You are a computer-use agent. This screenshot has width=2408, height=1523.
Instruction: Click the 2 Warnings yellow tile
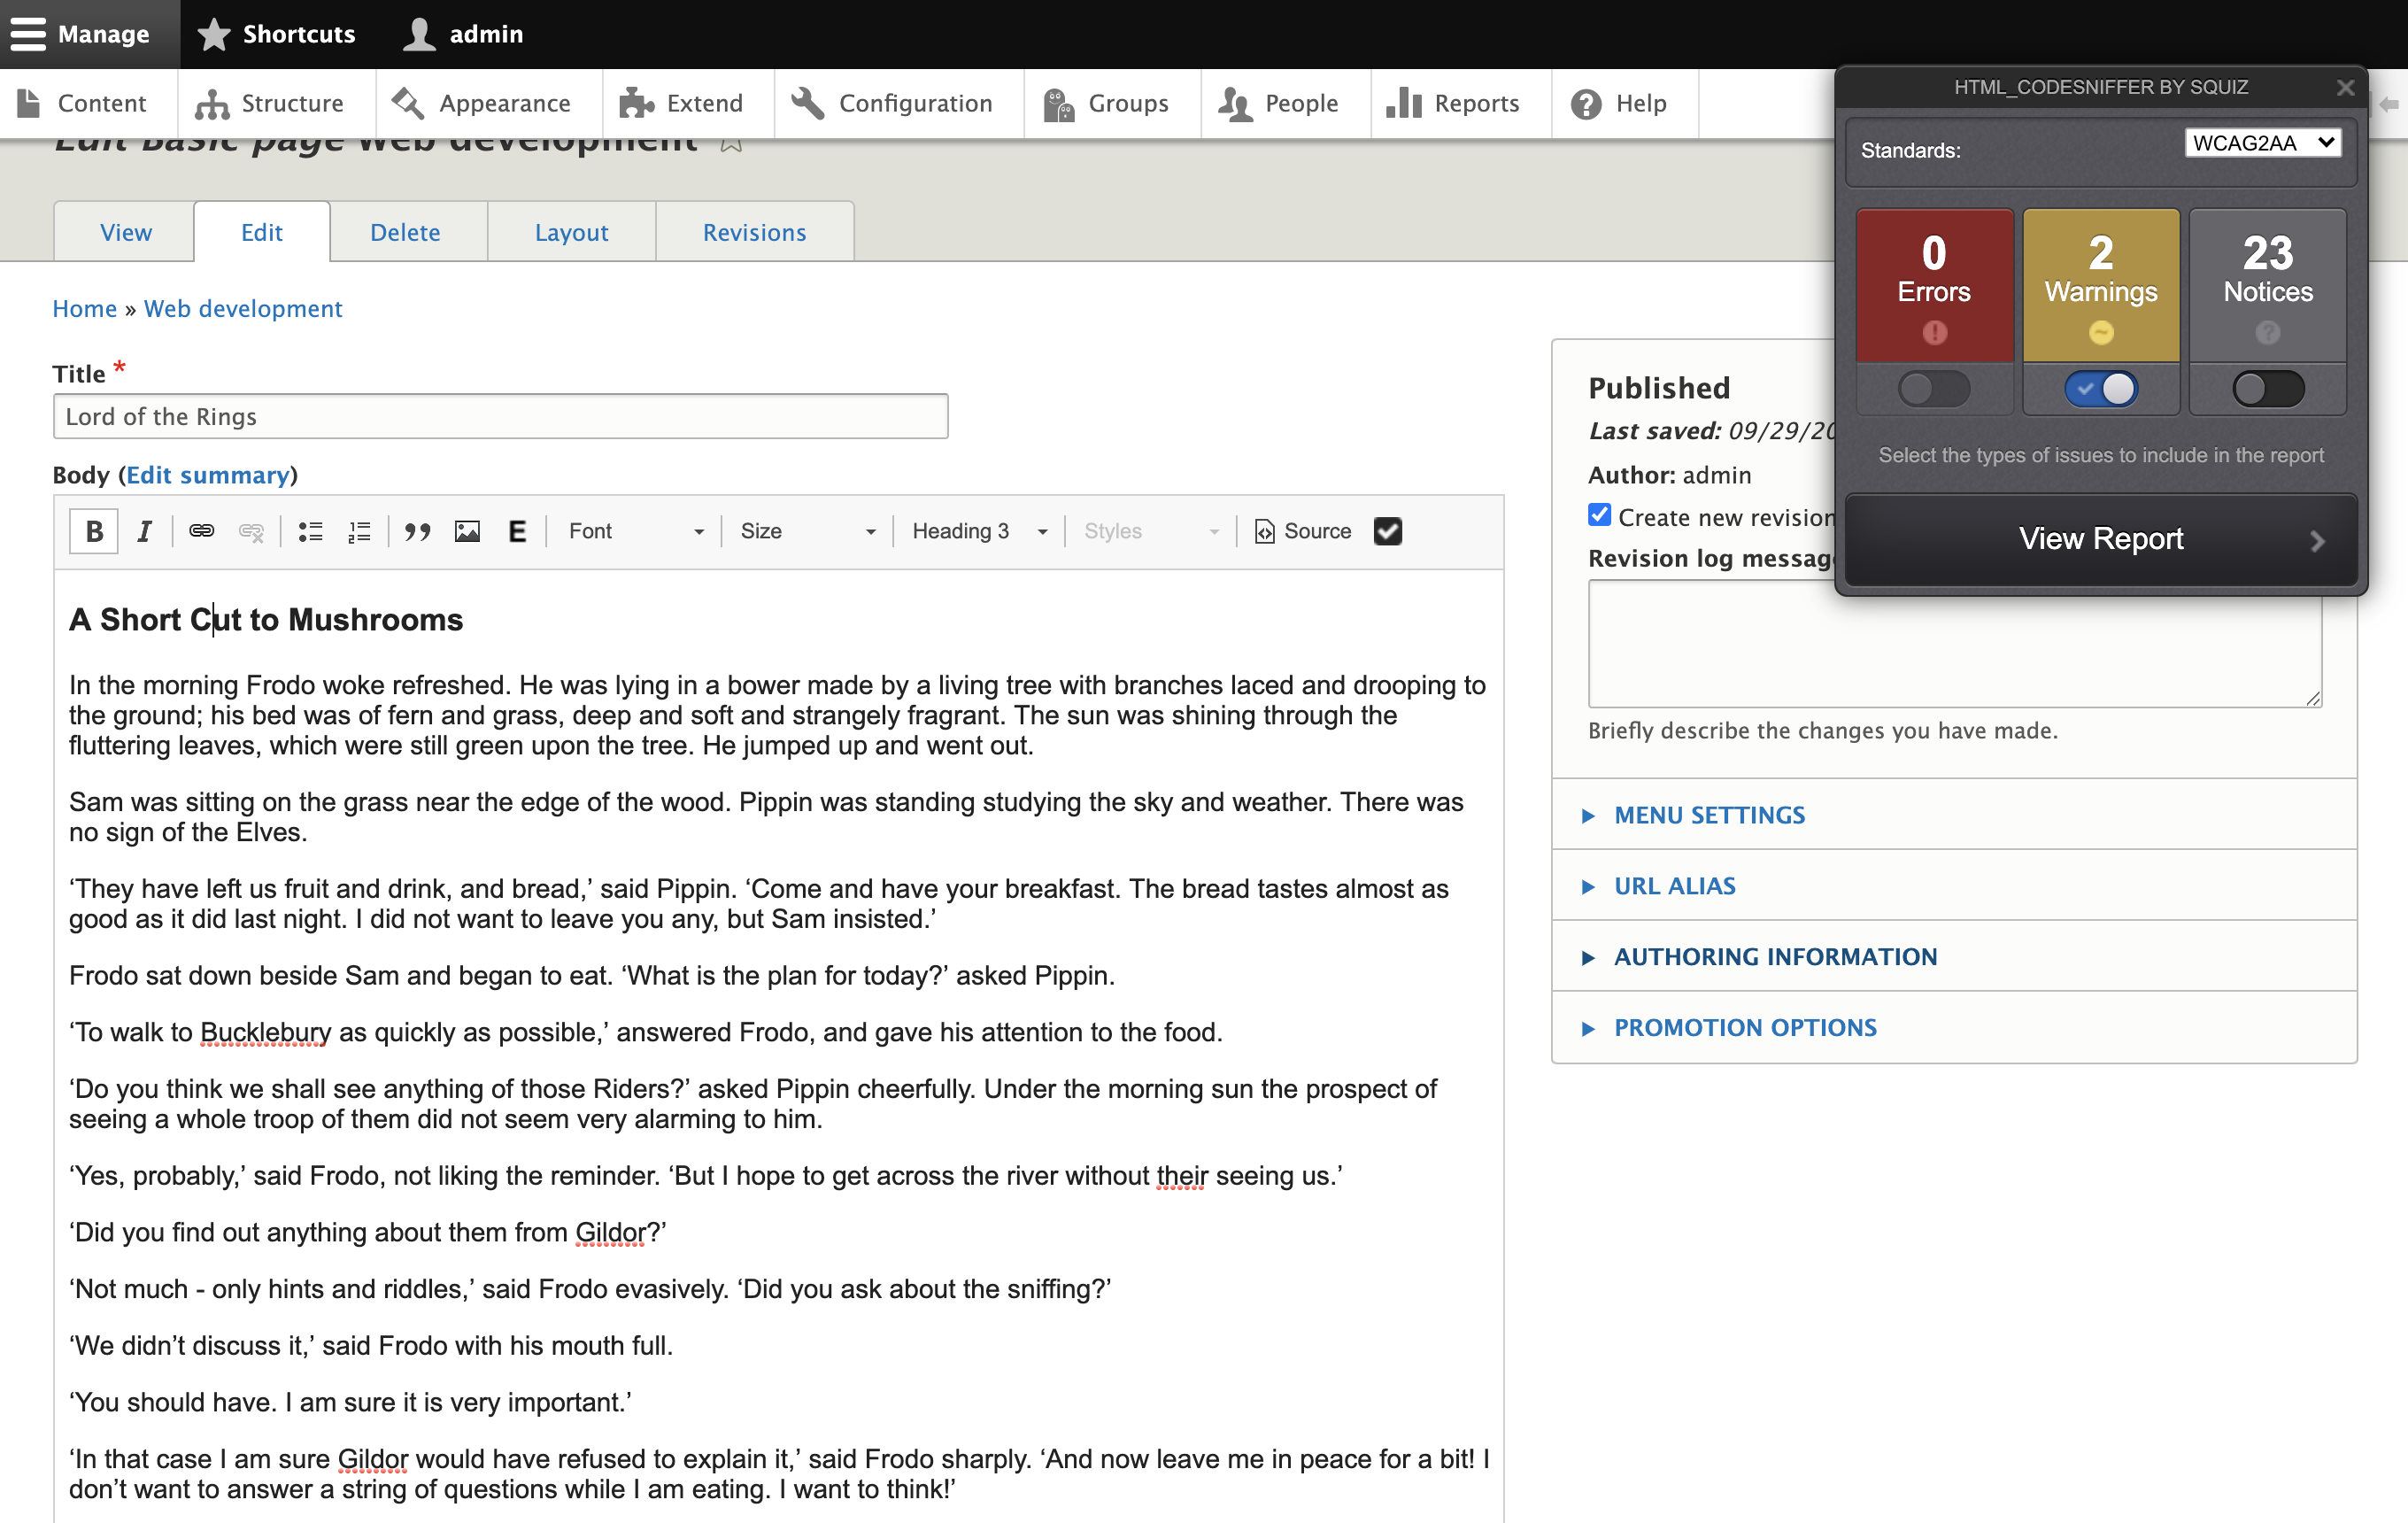coord(2101,285)
